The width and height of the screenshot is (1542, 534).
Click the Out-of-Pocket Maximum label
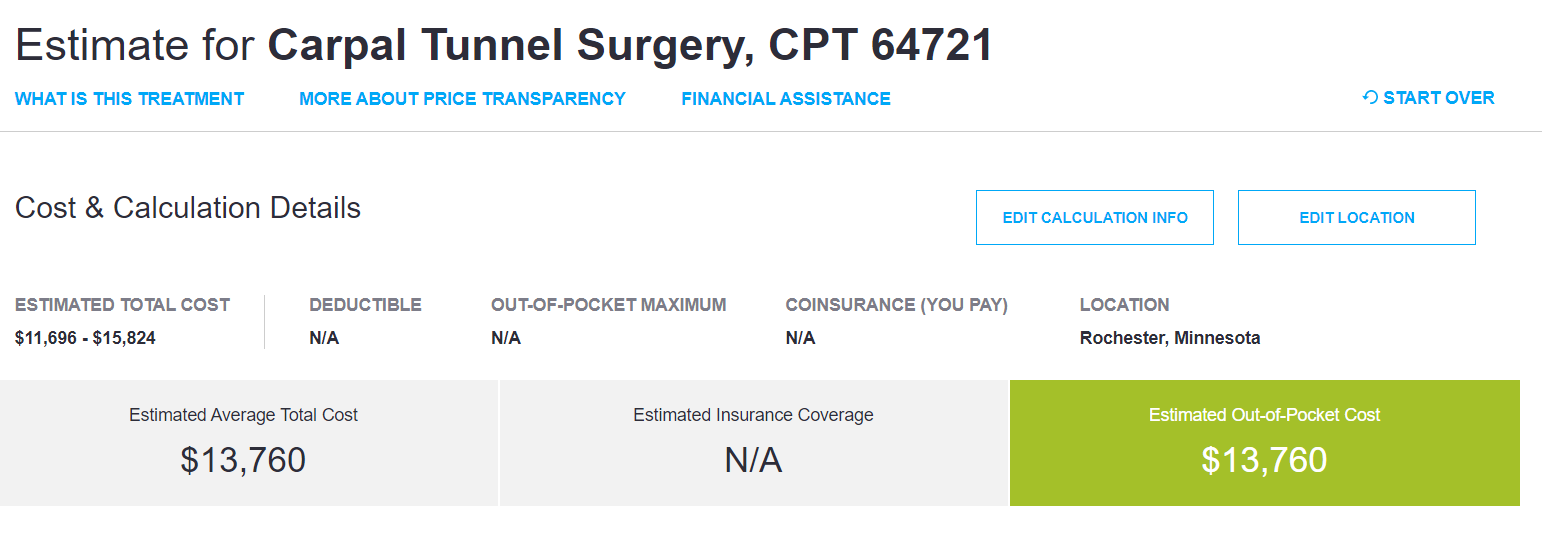608,305
